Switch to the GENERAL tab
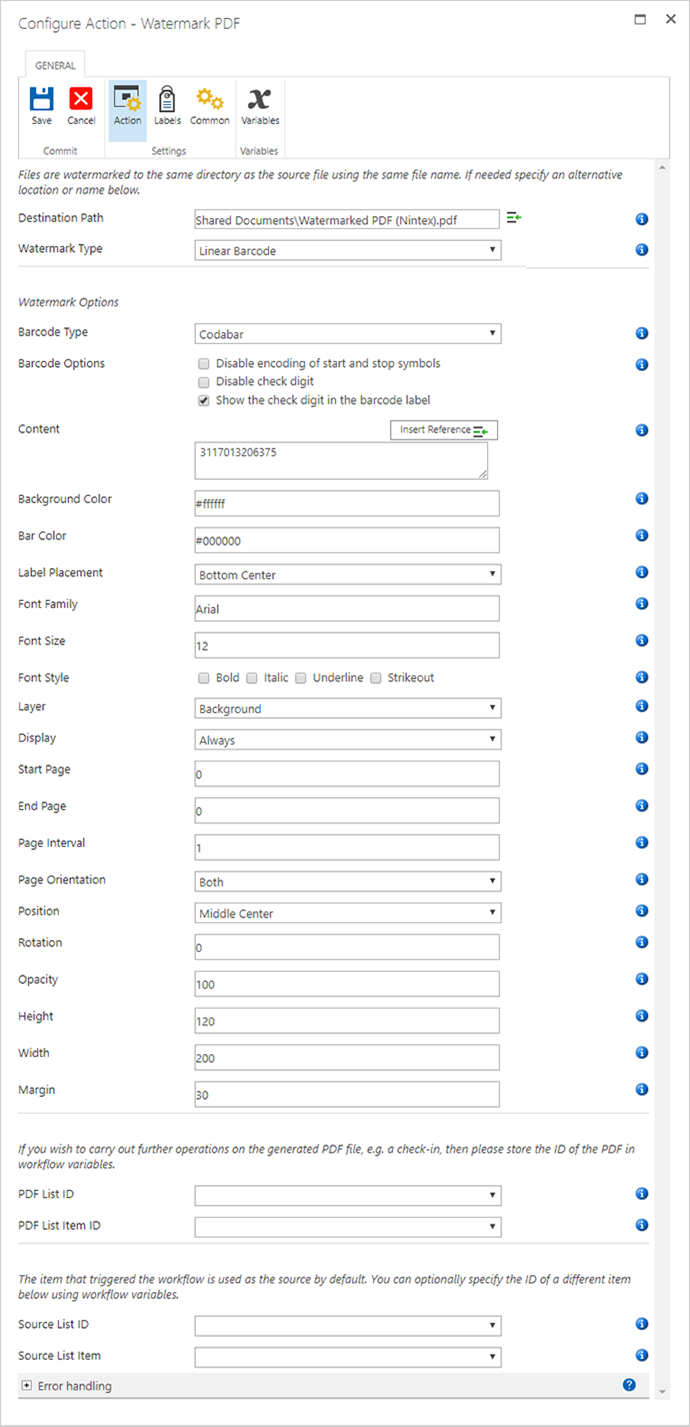690x1427 pixels. [x=55, y=65]
